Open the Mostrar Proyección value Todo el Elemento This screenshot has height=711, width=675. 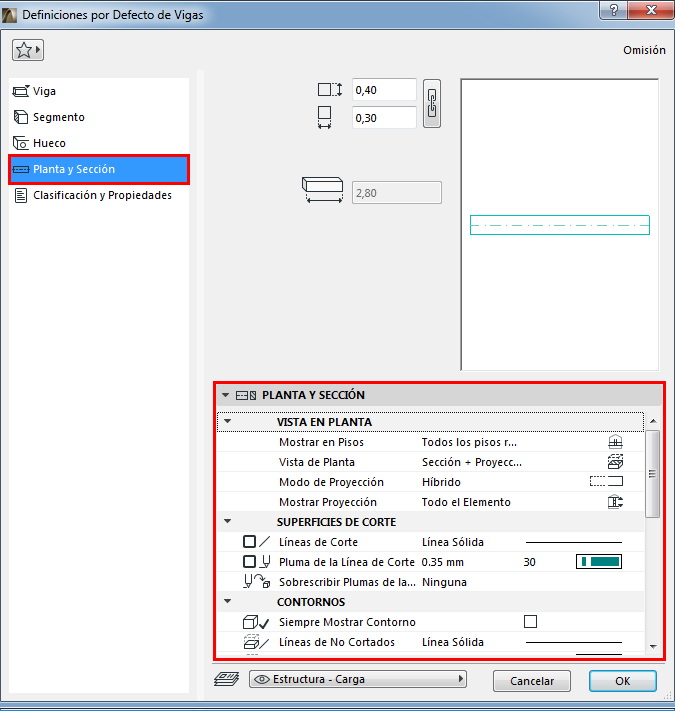(466, 502)
